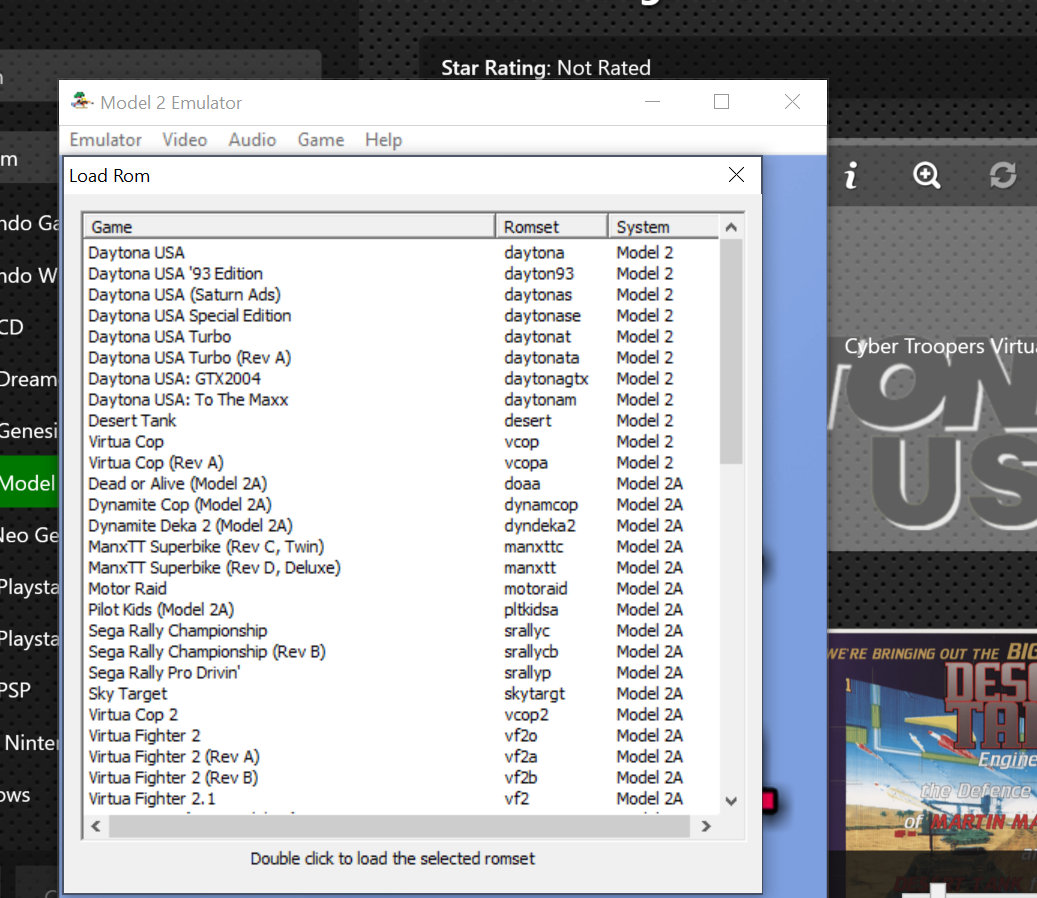Select 'Daytona USA Special Edition' row
This screenshot has height=898, width=1037.
click(x=401, y=315)
